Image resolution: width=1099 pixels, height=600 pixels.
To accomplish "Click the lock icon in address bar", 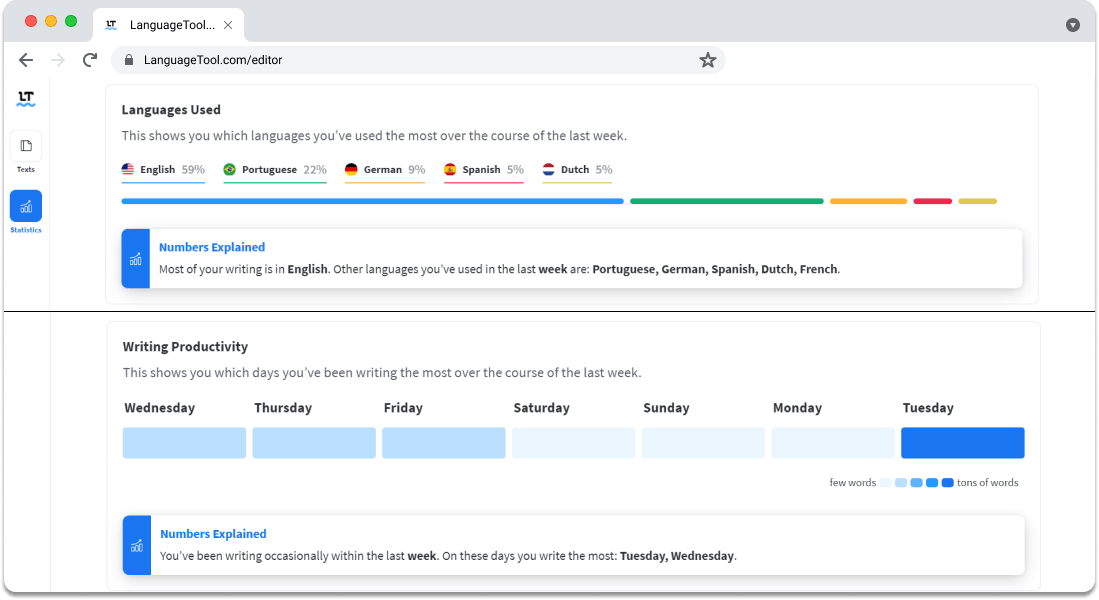I will coord(129,60).
